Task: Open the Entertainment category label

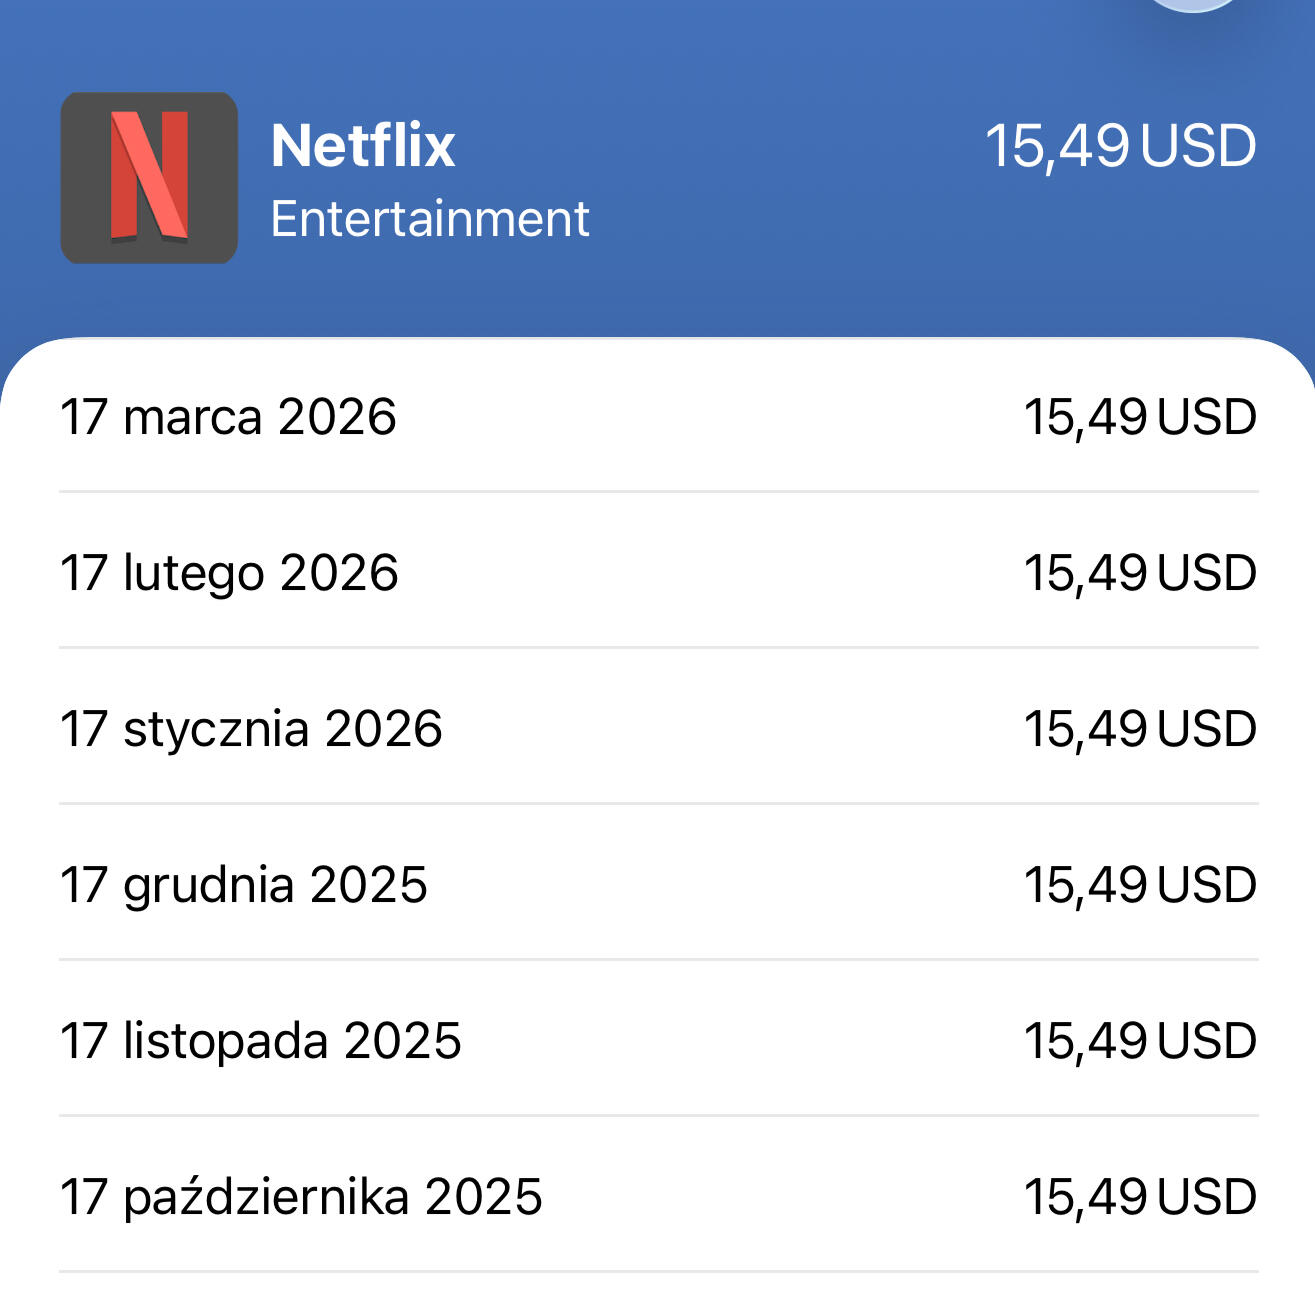Action: [x=430, y=219]
